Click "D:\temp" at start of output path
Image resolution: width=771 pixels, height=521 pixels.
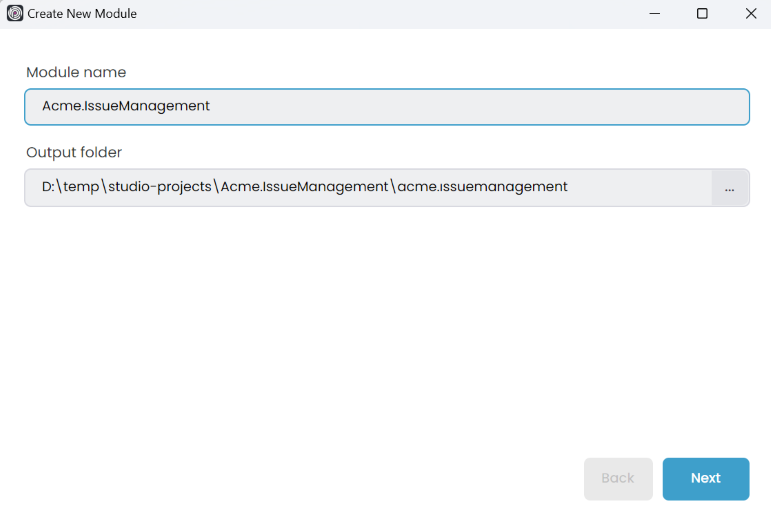click(67, 187)
